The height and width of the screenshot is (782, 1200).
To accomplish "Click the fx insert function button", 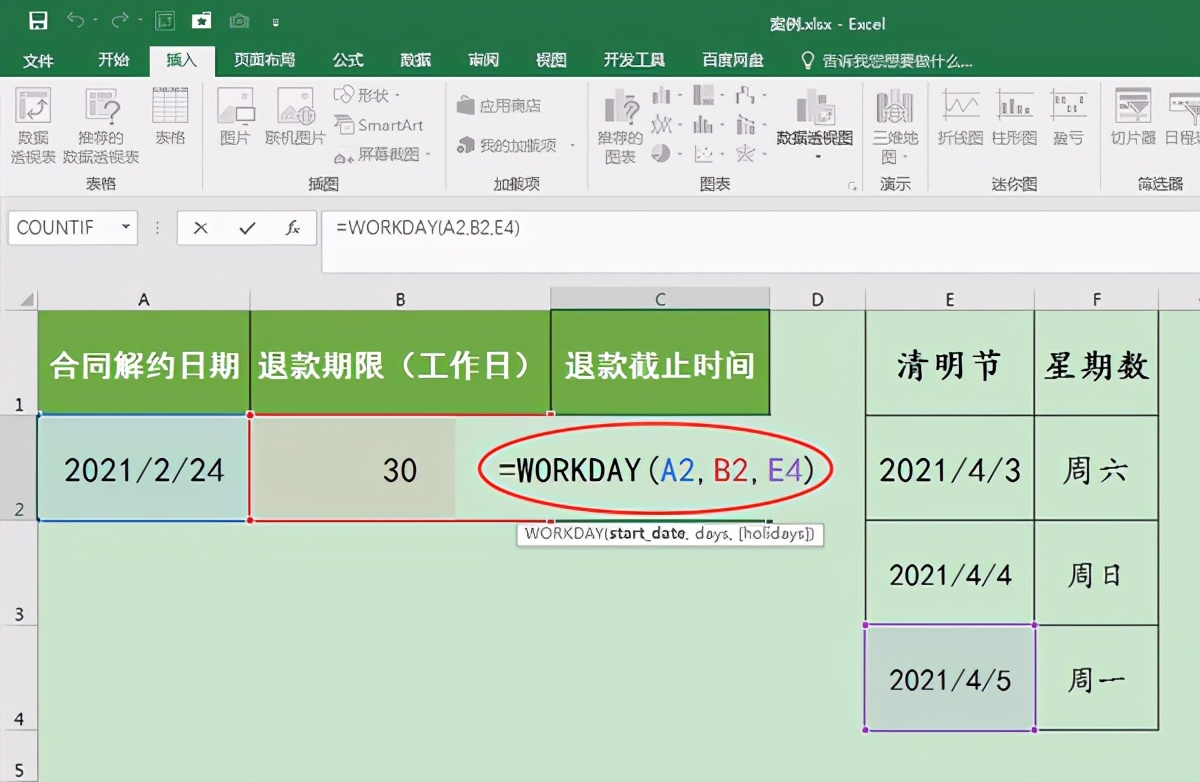I will (293, 228).
